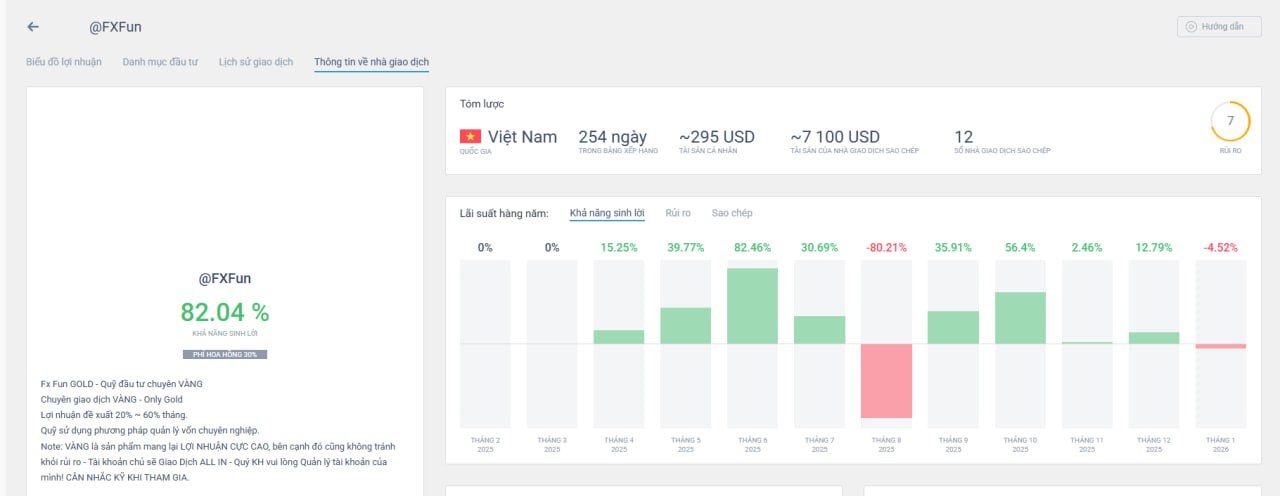Screen dimensions: 1280x496
Task: Click the Vietnam flag icon
Action: 470,136
